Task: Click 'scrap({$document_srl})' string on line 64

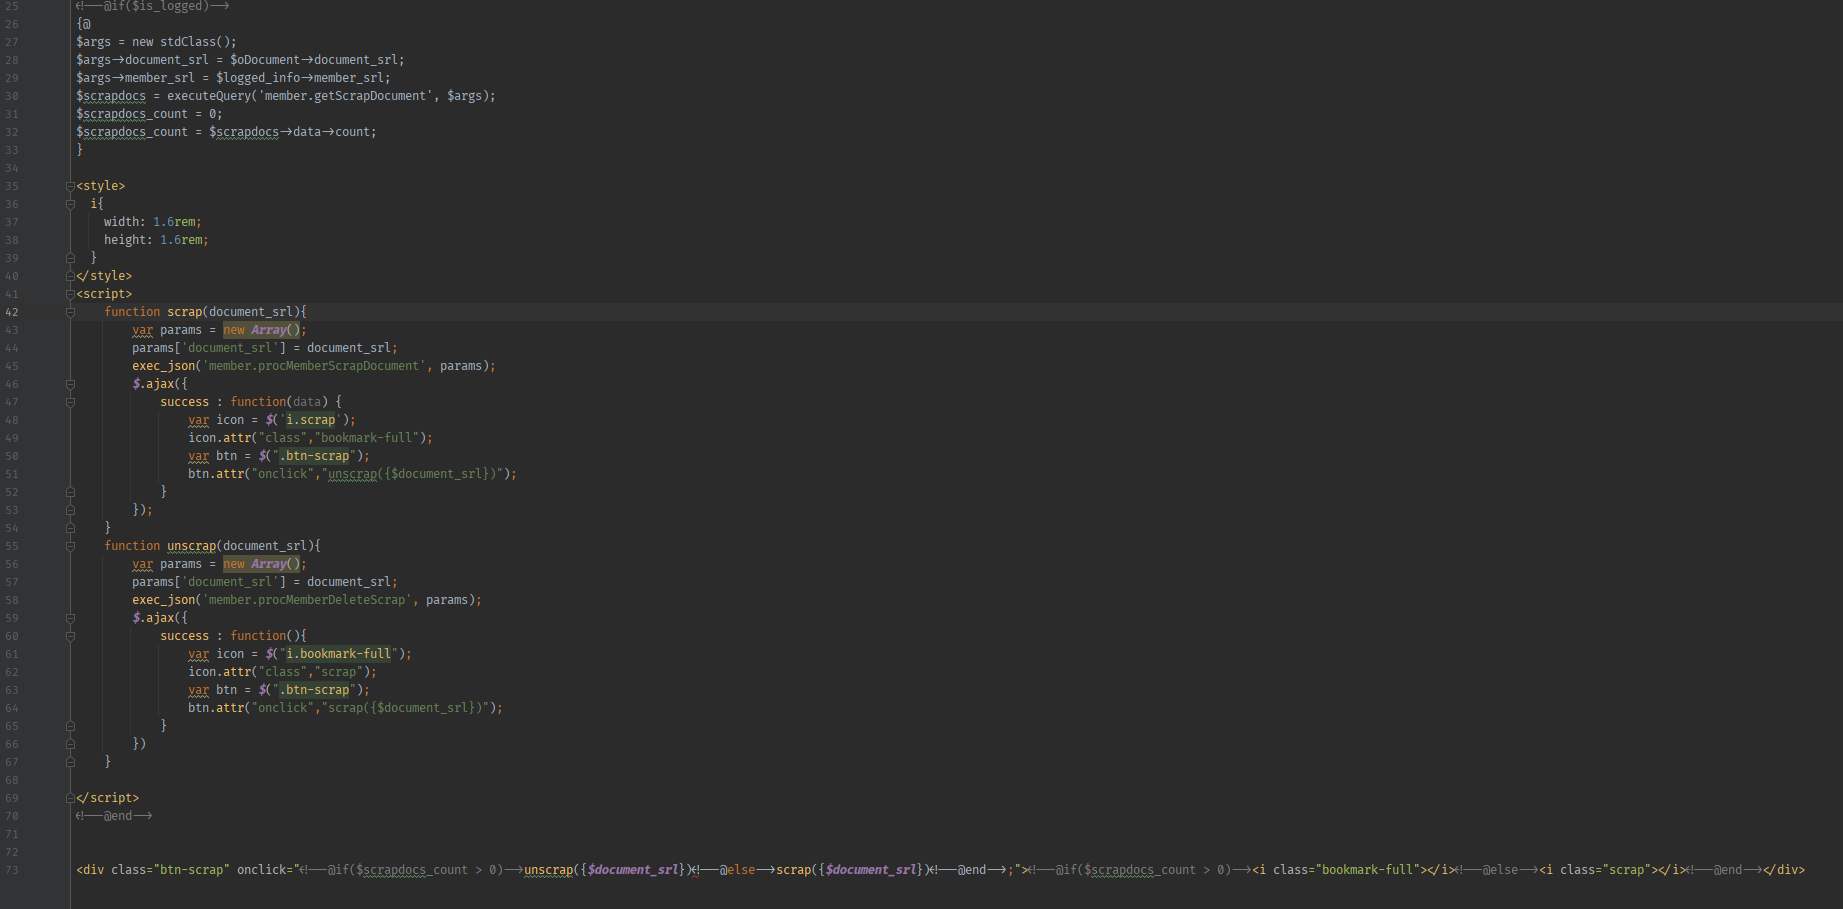Action: (405, 708)
